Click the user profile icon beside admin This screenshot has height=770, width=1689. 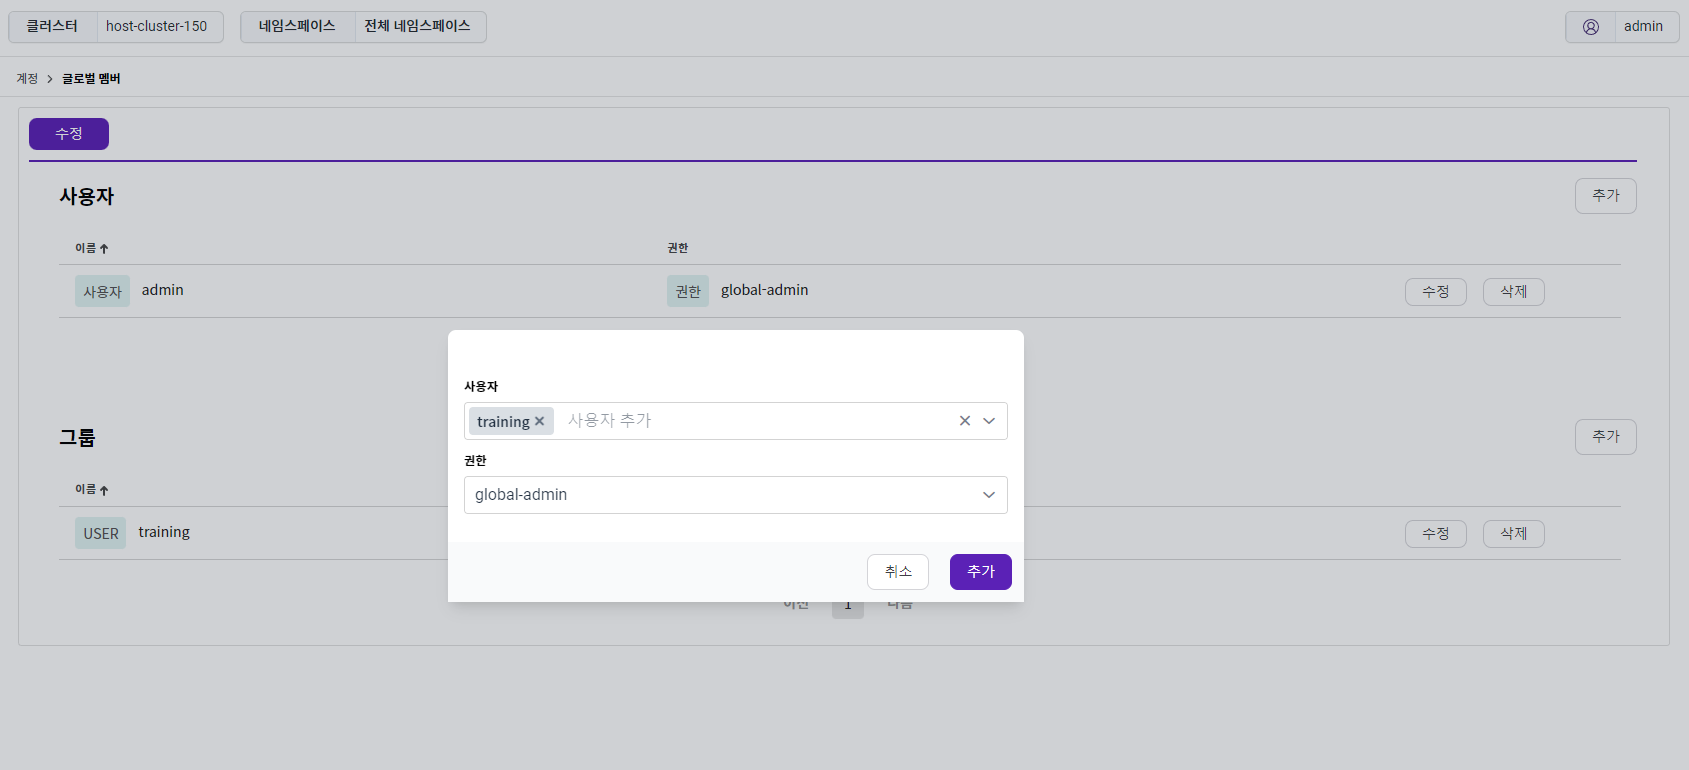click(1591, 27)
